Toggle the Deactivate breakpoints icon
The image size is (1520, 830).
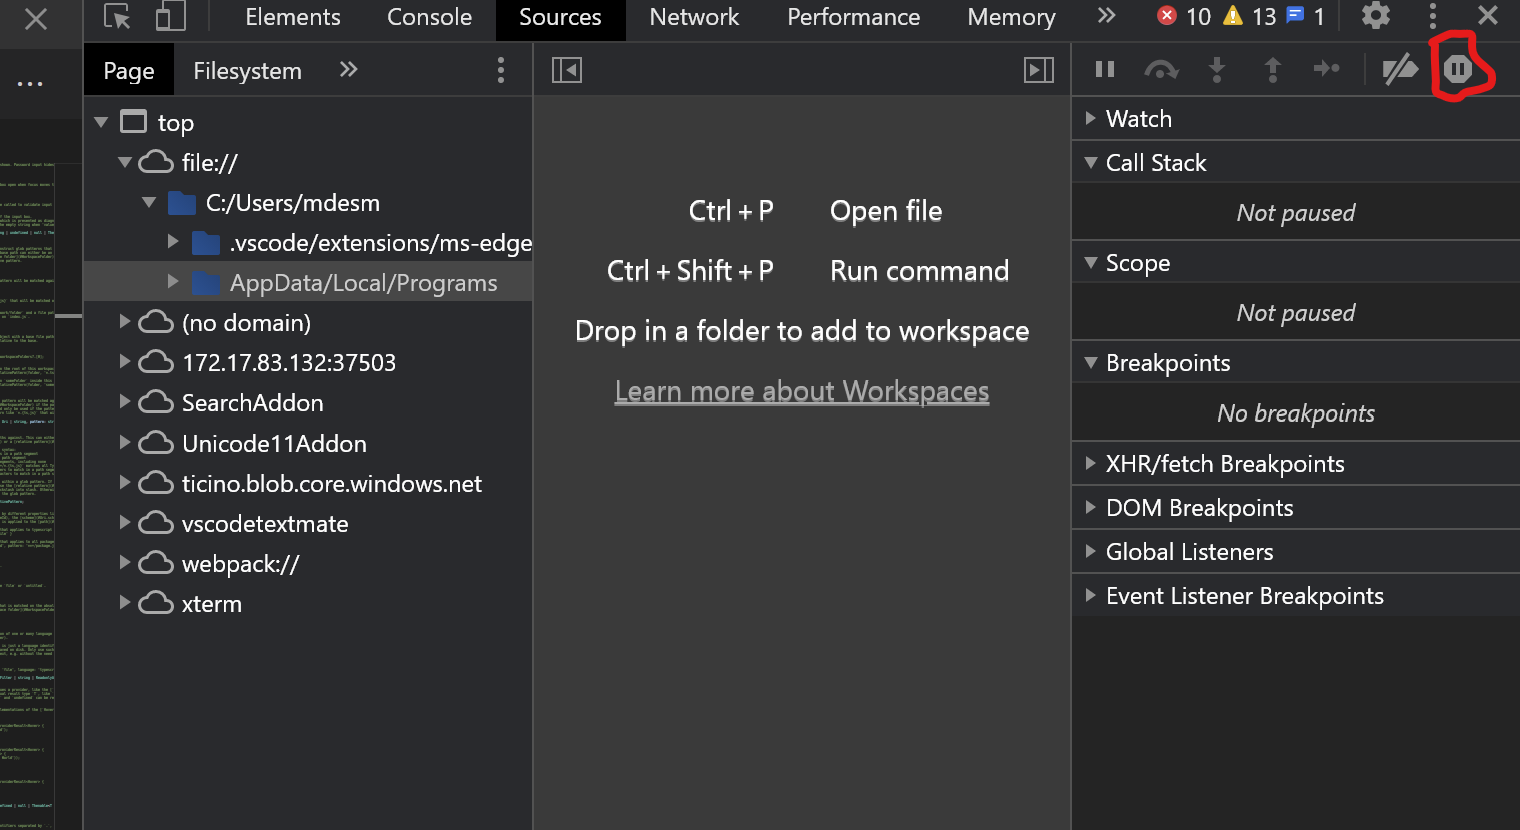(x=1400, y=69)
